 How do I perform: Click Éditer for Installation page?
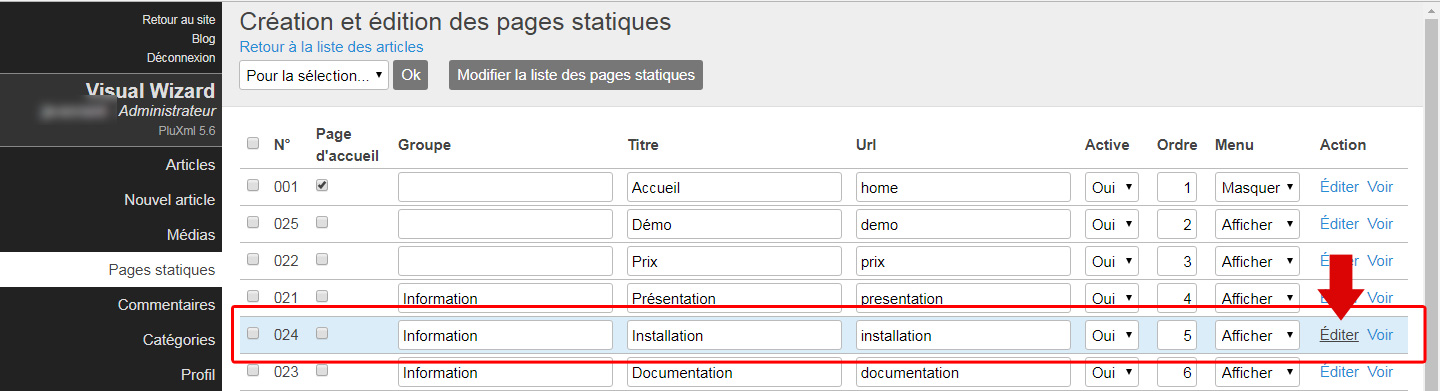click(x=1339, y=335)
